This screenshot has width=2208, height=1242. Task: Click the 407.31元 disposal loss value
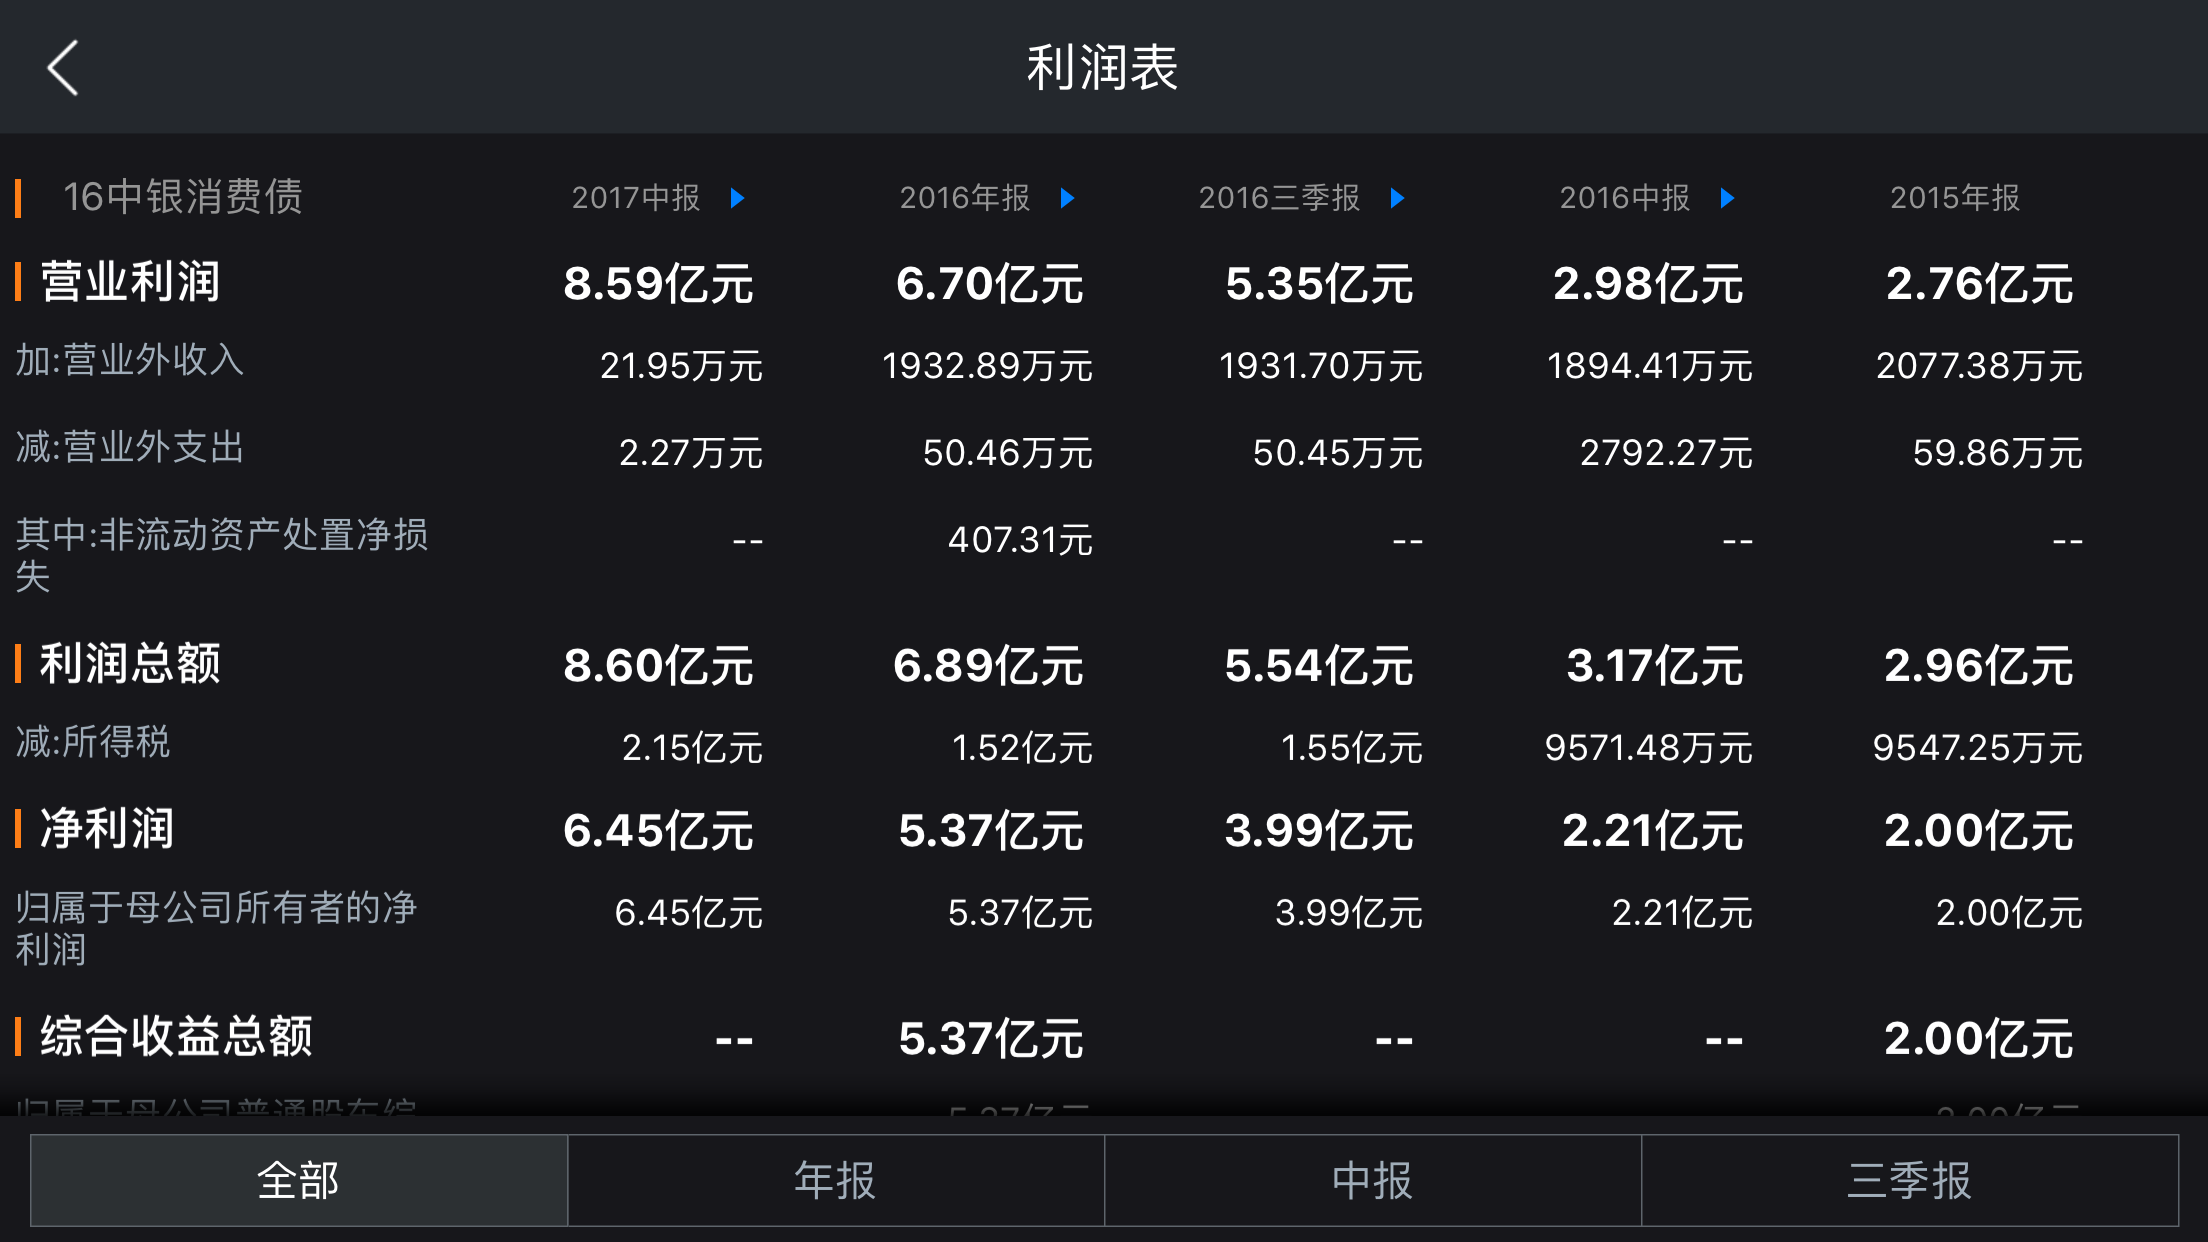(x=1020, y=541)
